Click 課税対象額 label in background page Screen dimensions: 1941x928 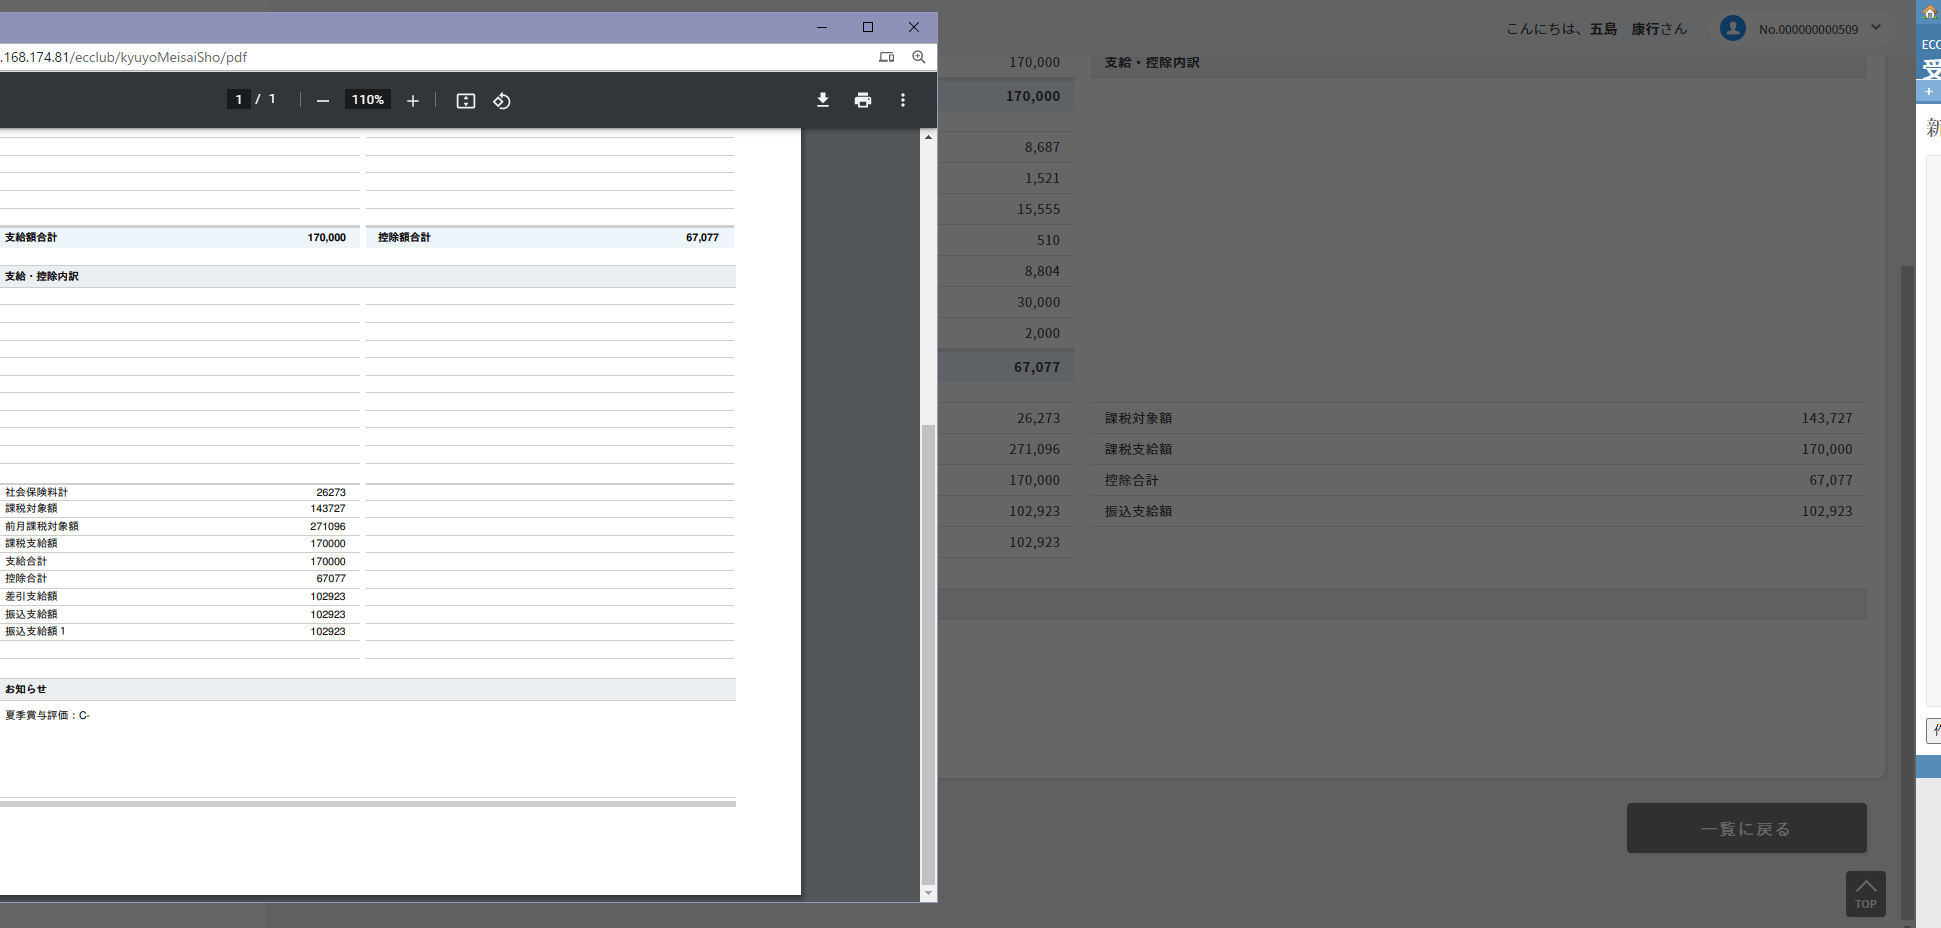pos(1138,418)
